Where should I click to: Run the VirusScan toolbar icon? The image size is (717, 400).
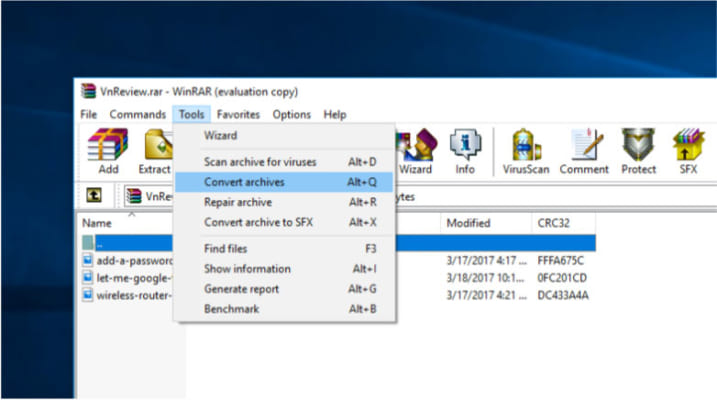coord(526,145)
